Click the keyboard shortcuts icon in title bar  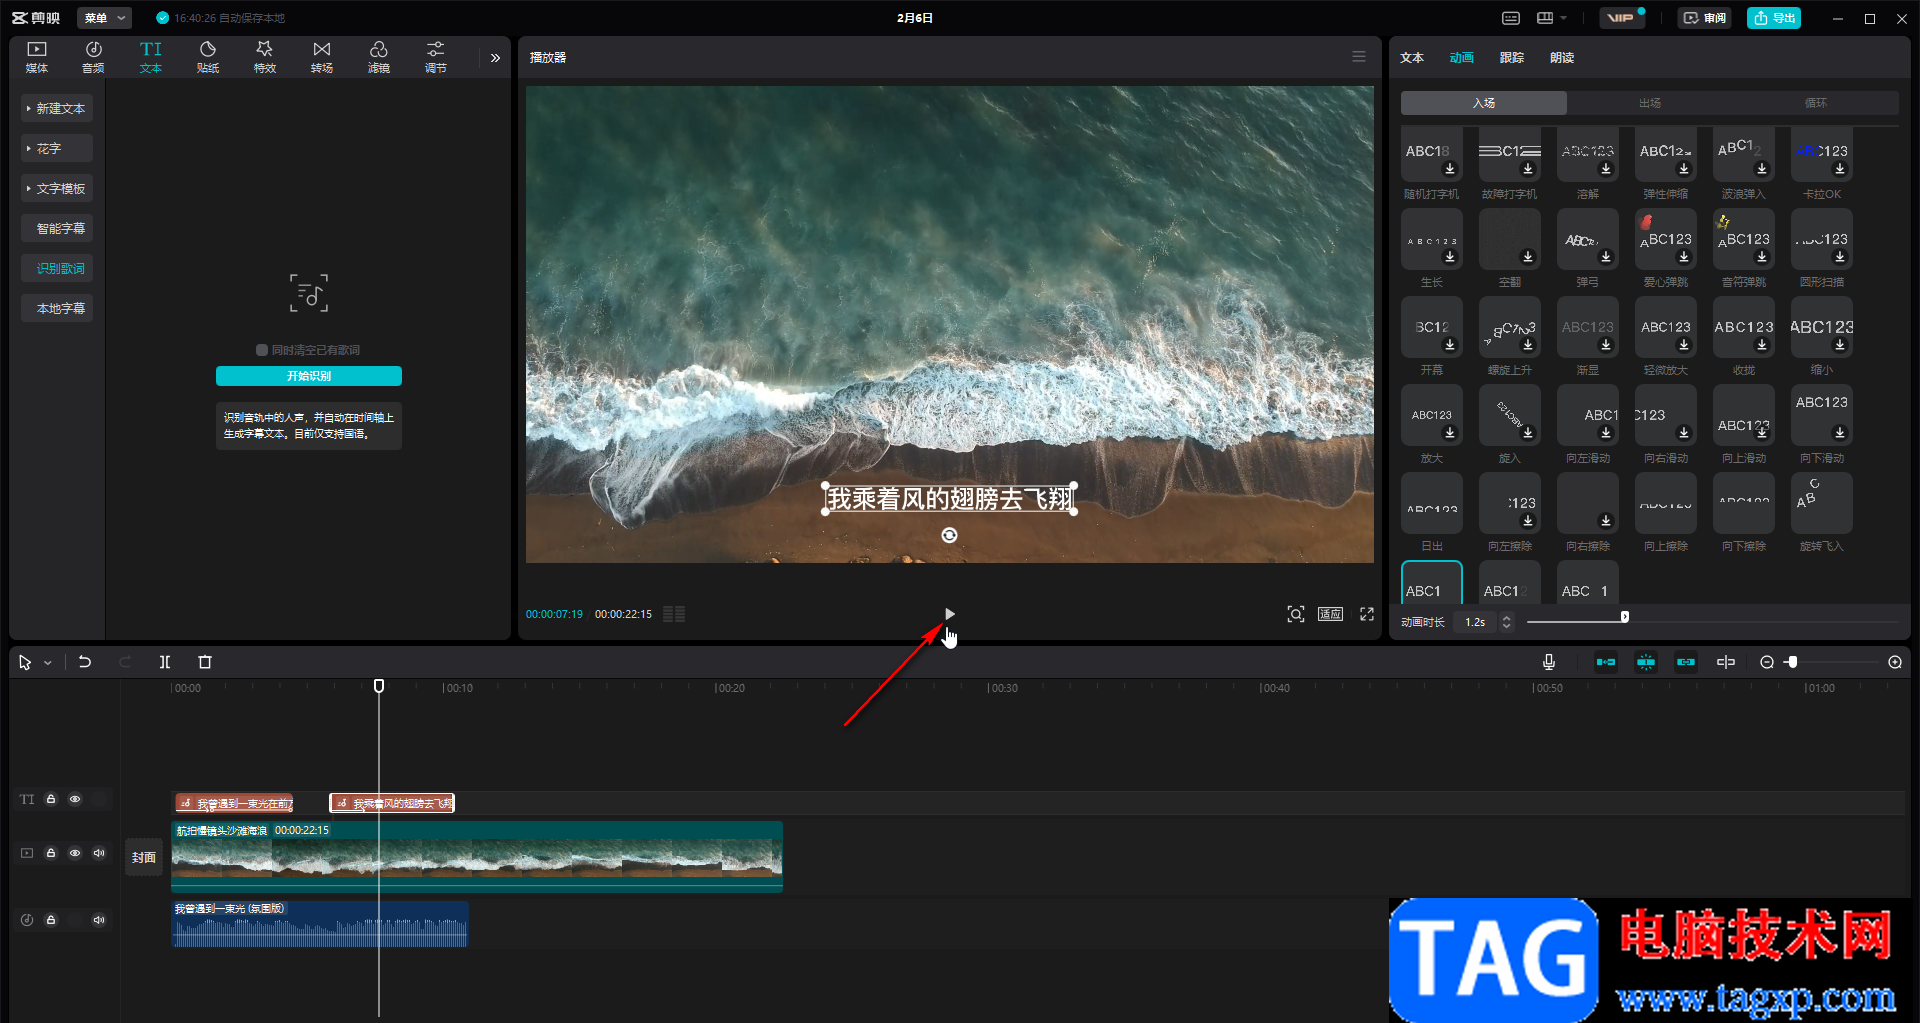[1511, 18]
